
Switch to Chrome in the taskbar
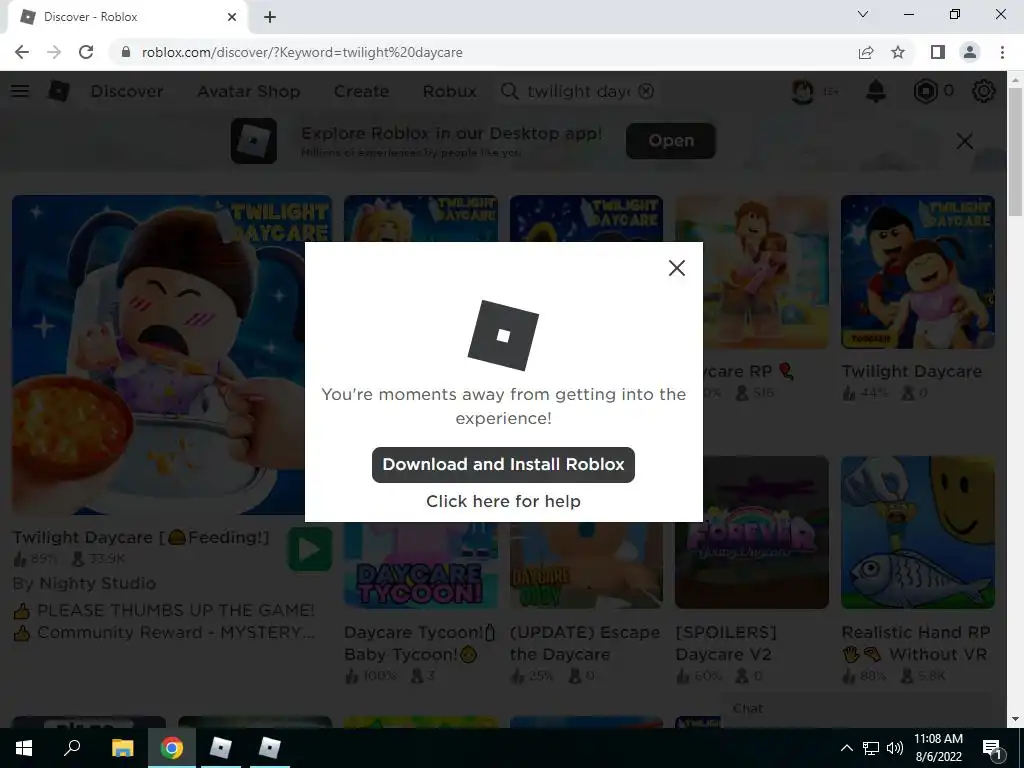(172, 748)
